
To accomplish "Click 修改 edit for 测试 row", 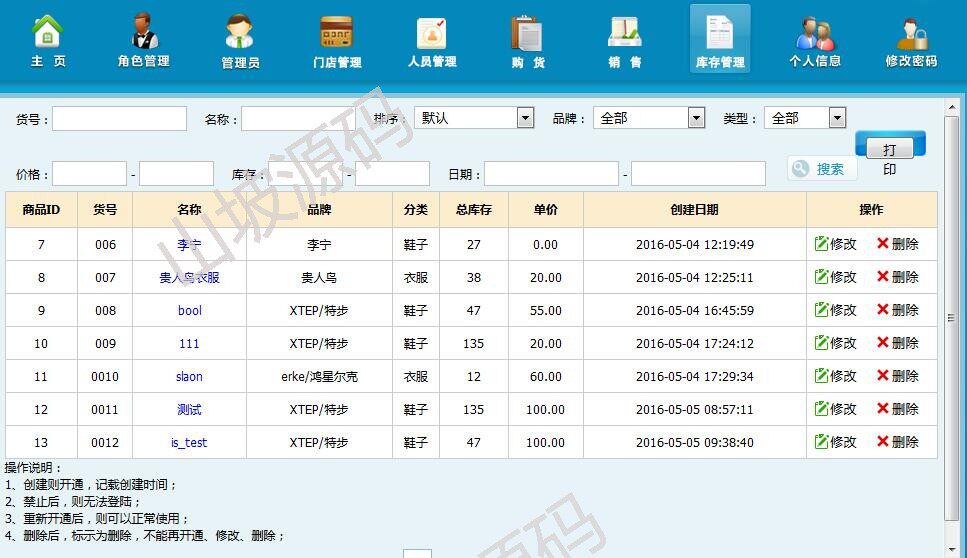I will coord(836,409).
